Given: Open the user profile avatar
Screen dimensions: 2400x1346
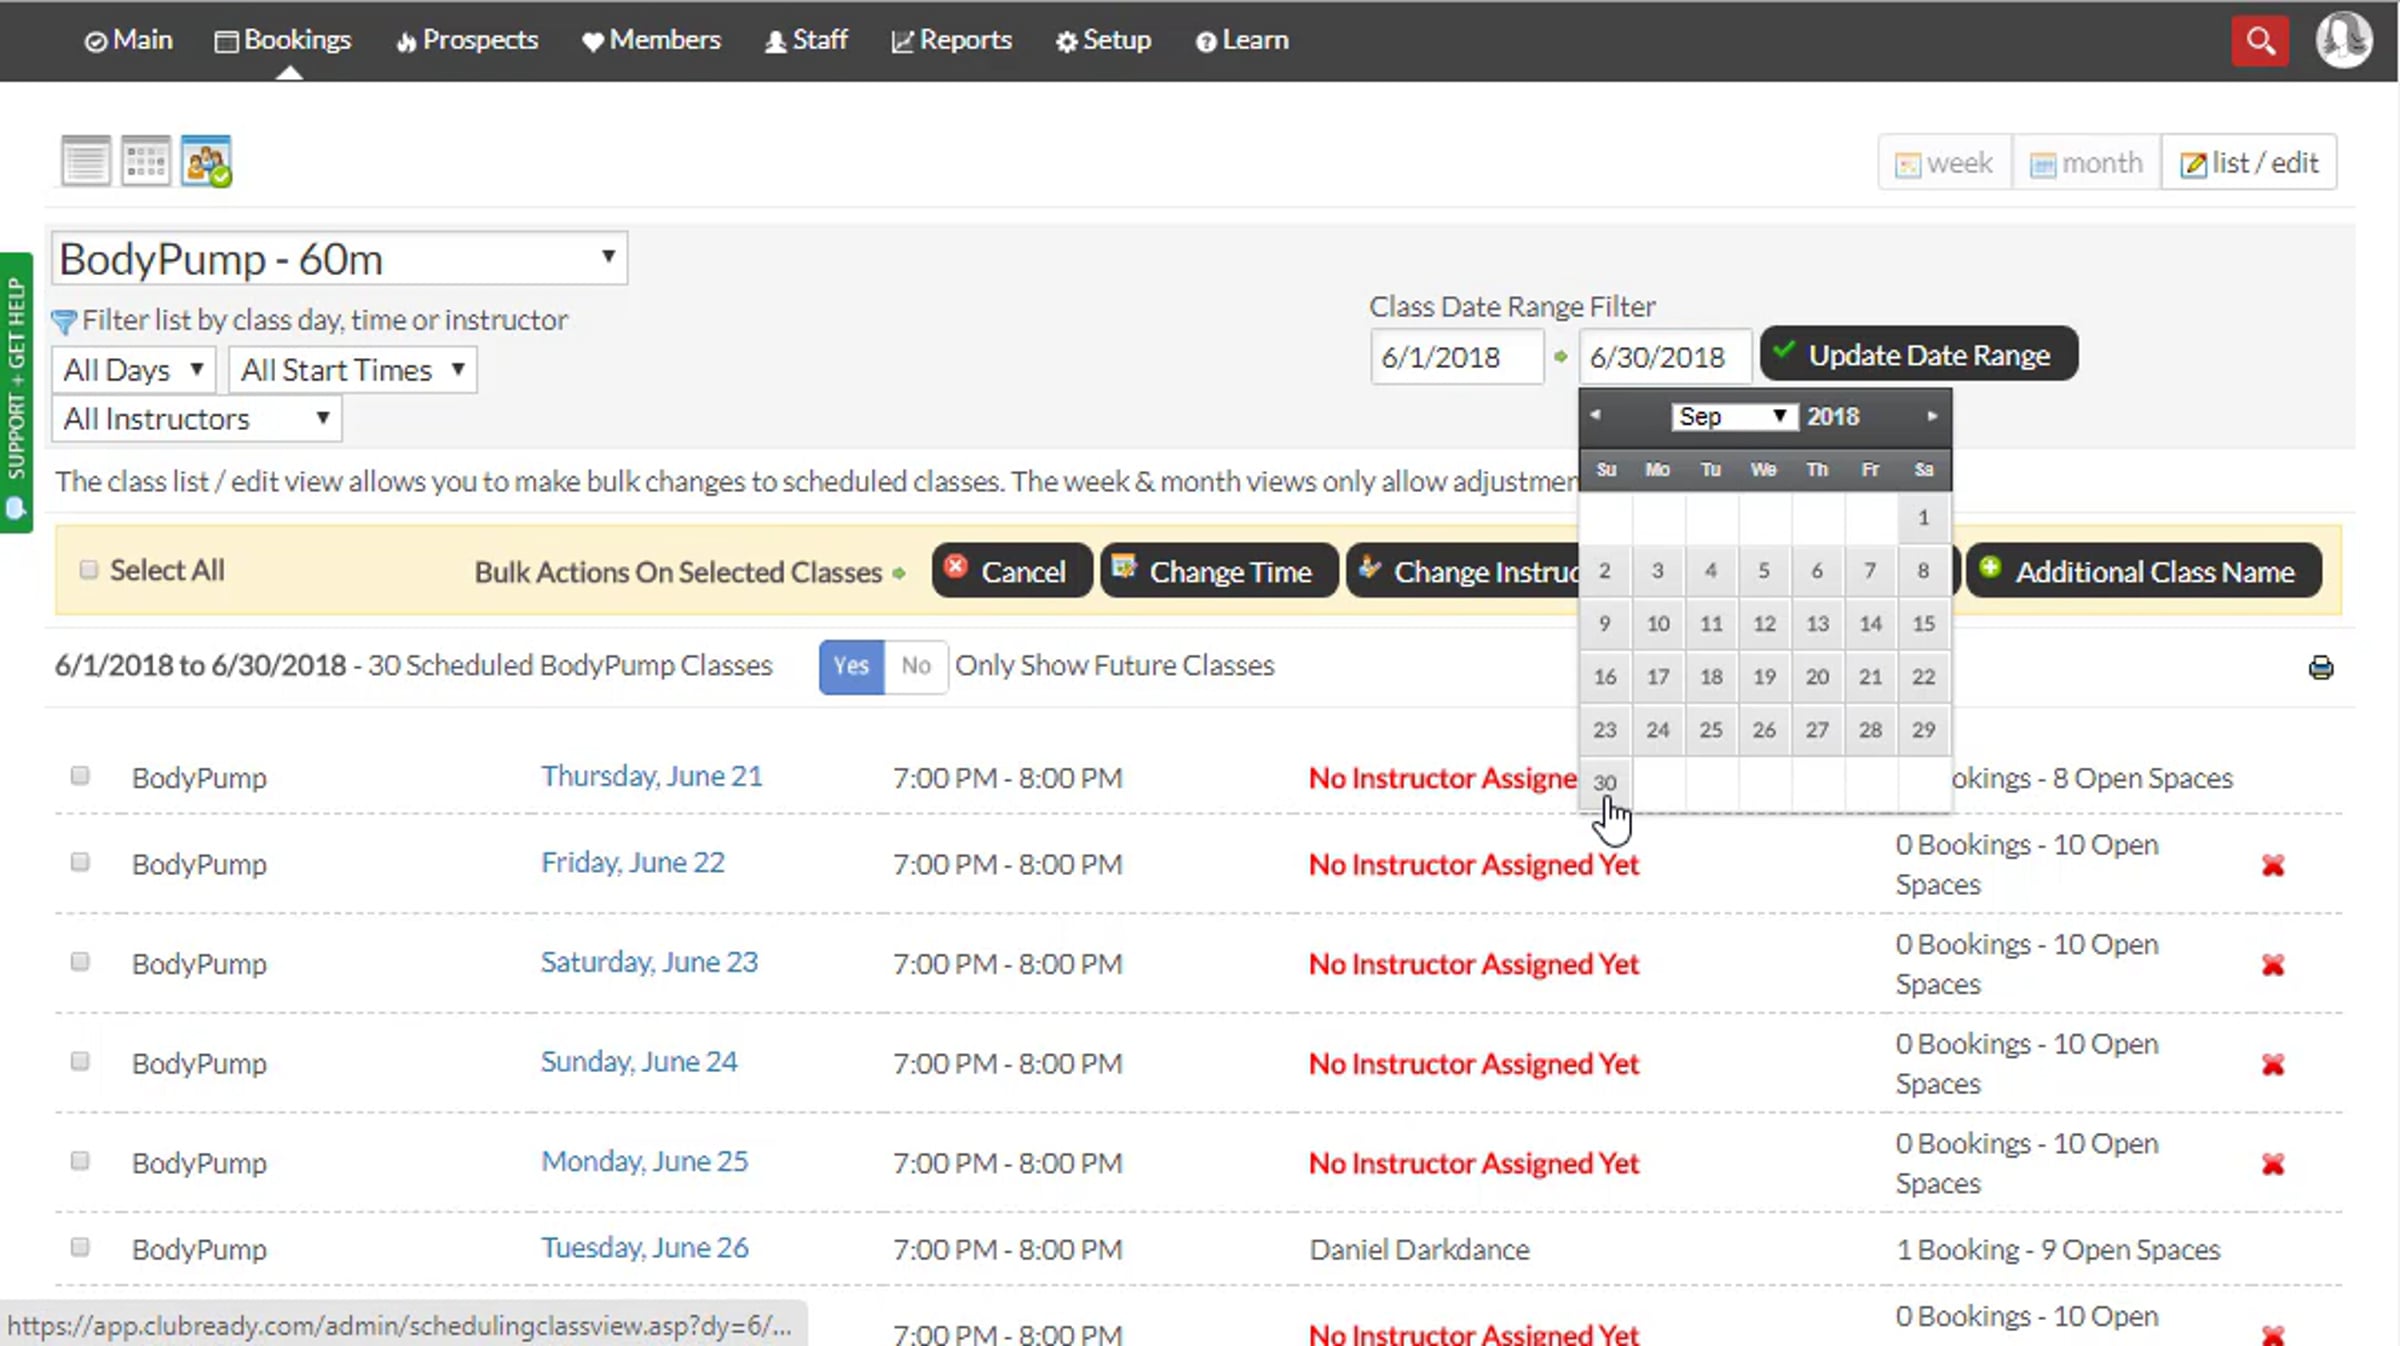Looking at the screenshot, I should (x=2343, y=40).
